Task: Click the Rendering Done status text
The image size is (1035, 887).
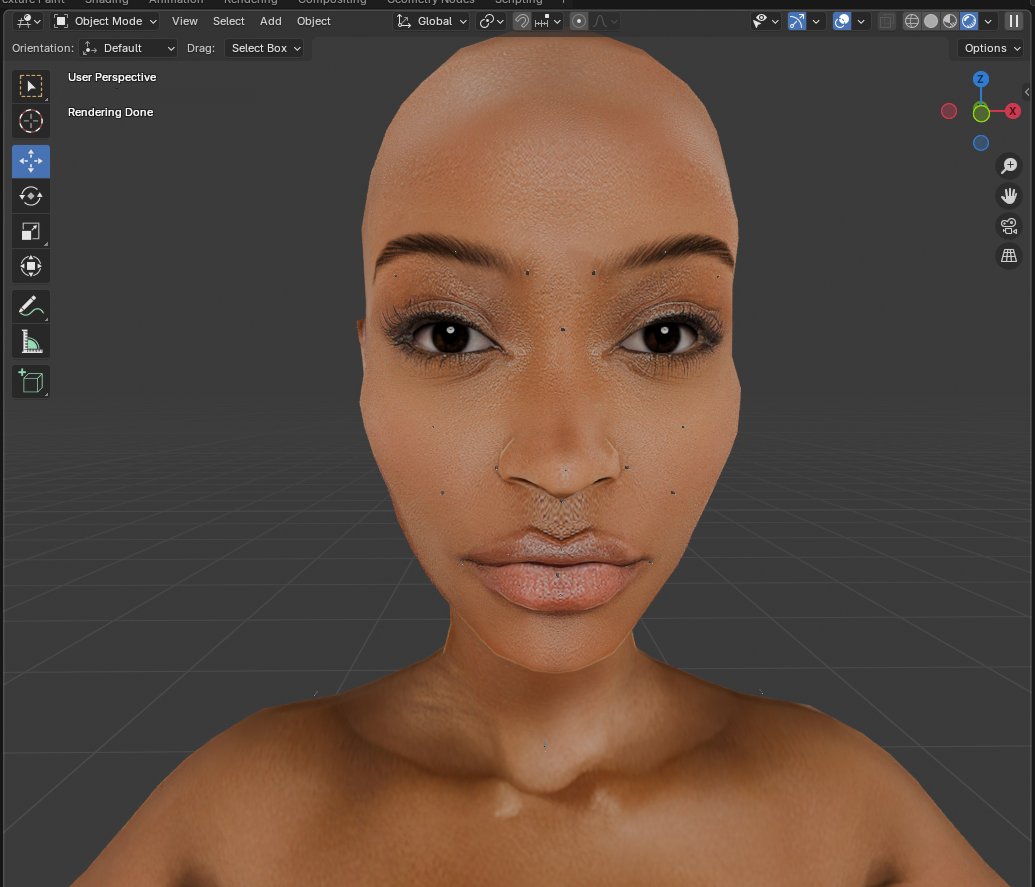Action: tap(111, 112)
